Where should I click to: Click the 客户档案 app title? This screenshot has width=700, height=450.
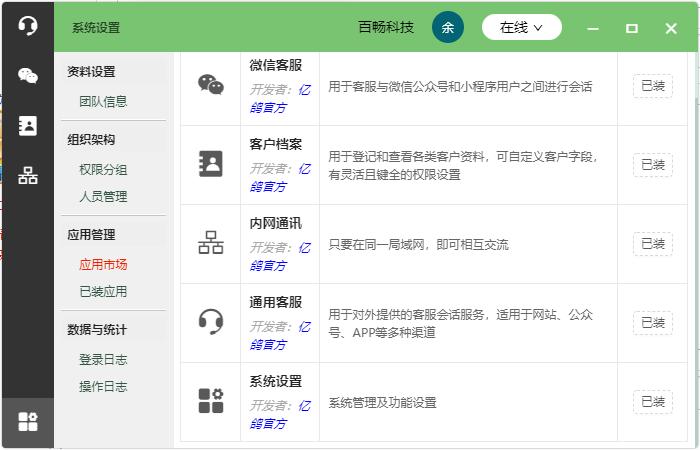(x=275, y=144)
